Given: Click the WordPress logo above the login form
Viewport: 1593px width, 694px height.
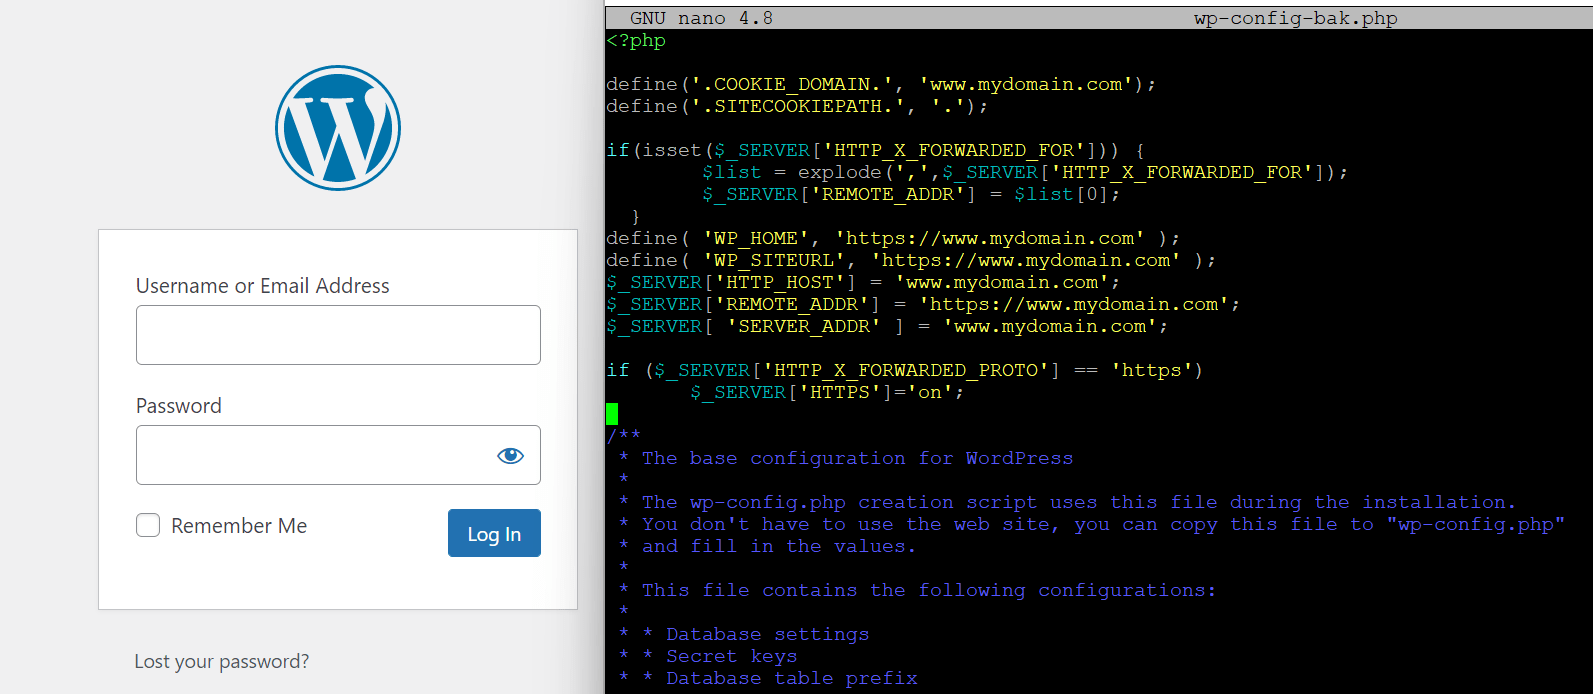Looking at the screenshot, I should pos(338,128).
